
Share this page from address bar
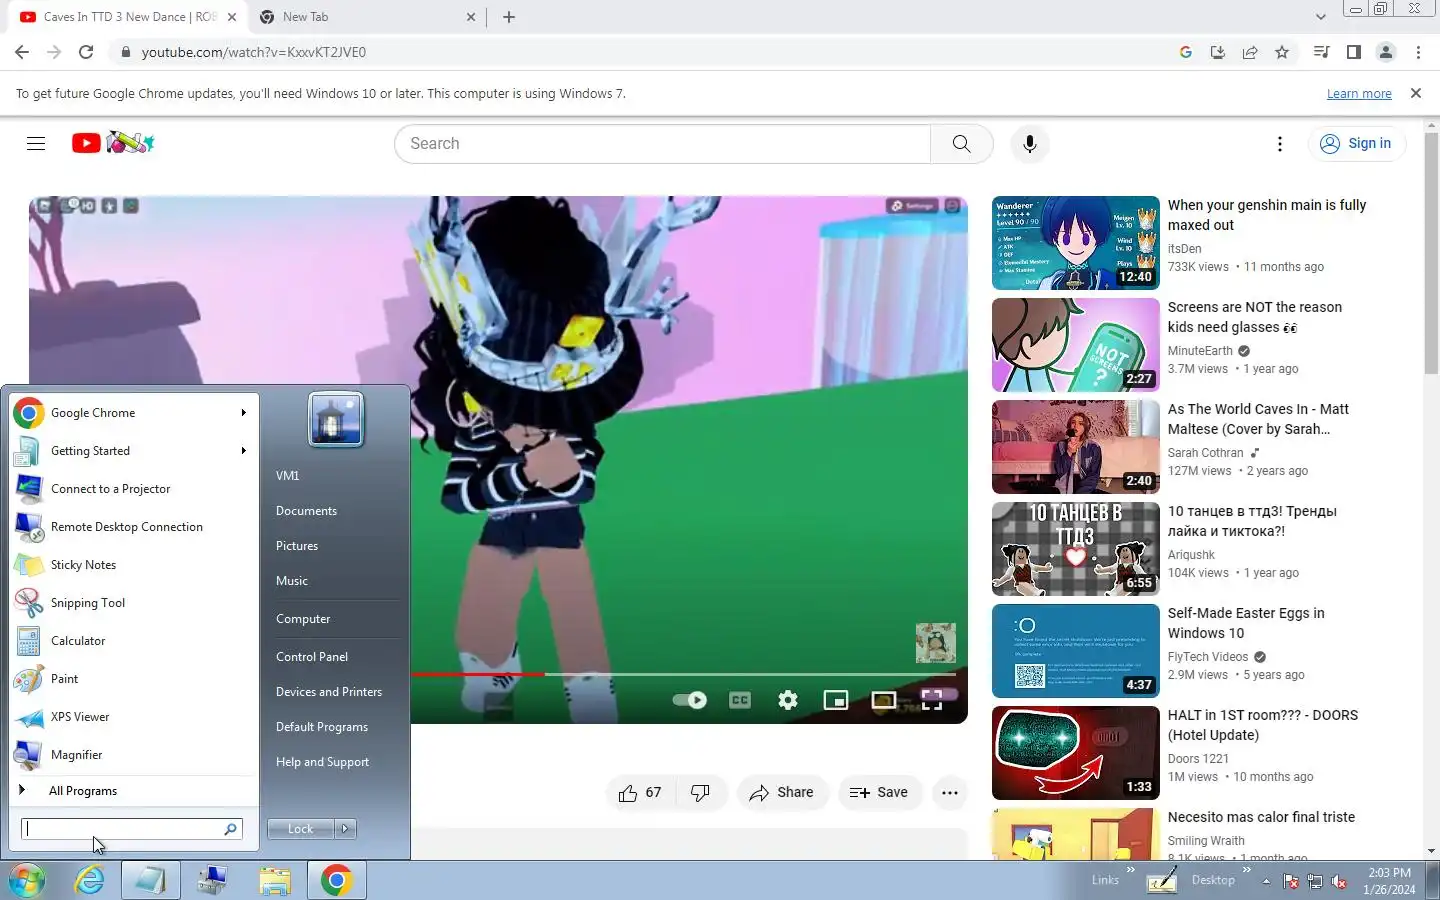point(1250,52)
